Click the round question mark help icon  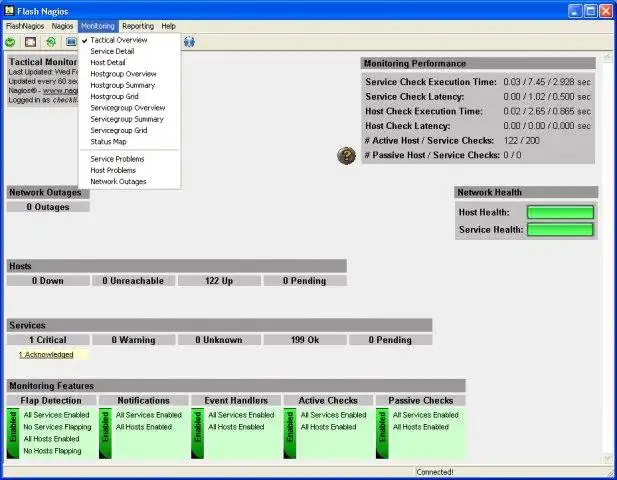click(347, 155)
